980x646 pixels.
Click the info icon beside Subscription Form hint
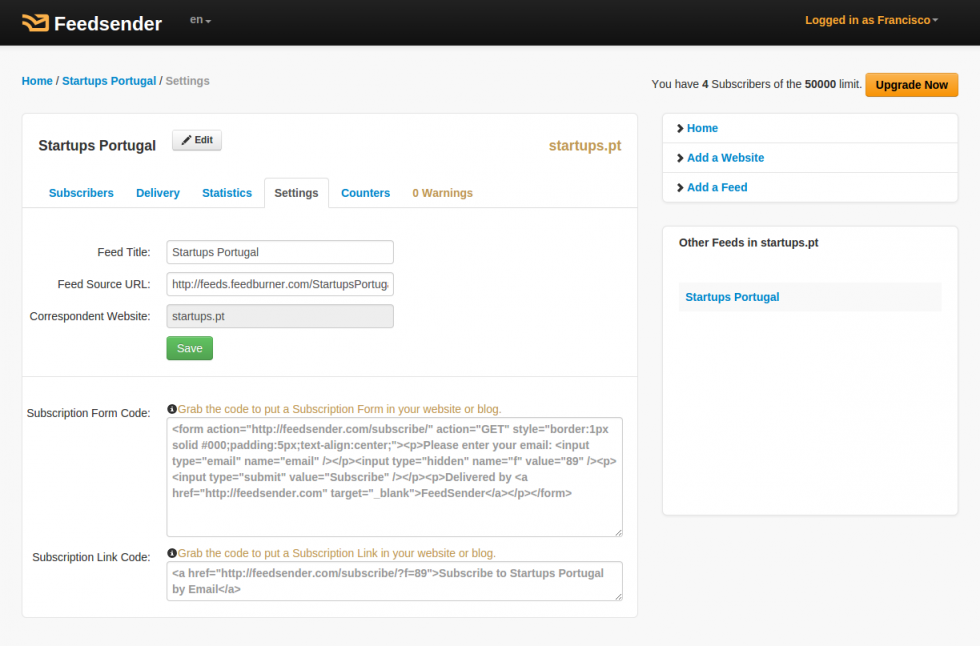(x=172, y=409)
